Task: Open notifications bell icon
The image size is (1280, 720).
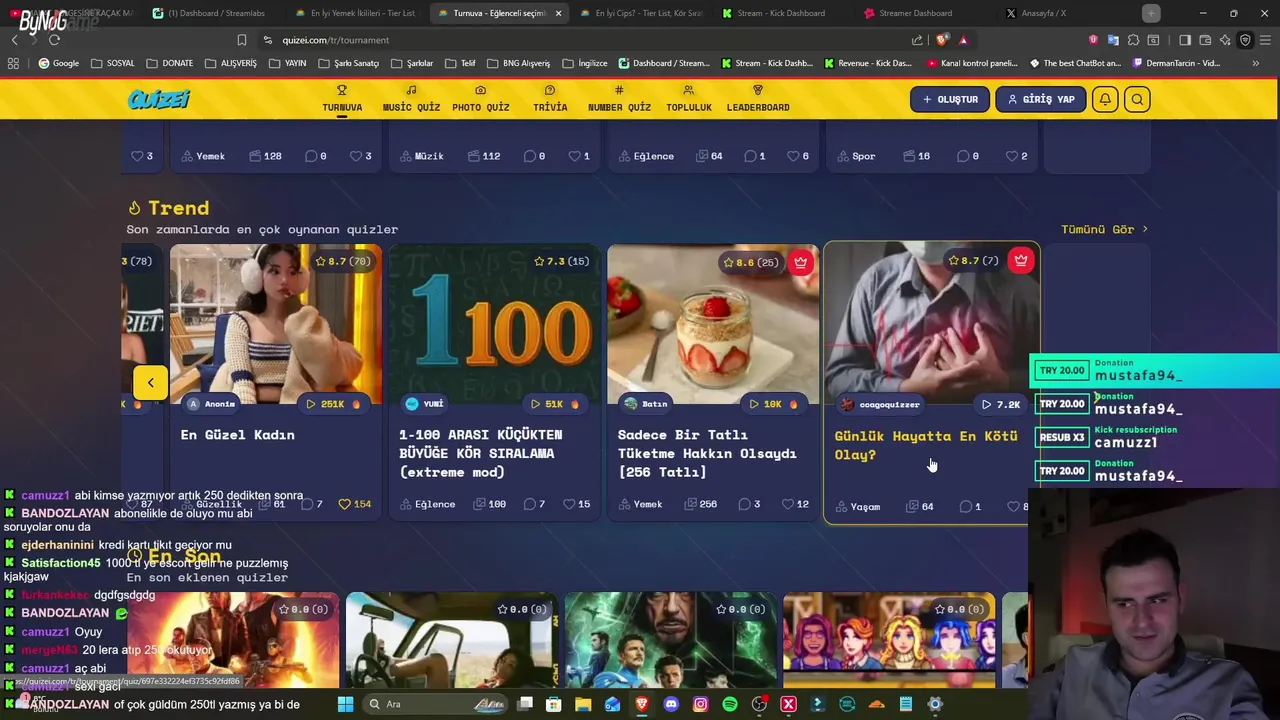Action: (x=1105, y=99)
